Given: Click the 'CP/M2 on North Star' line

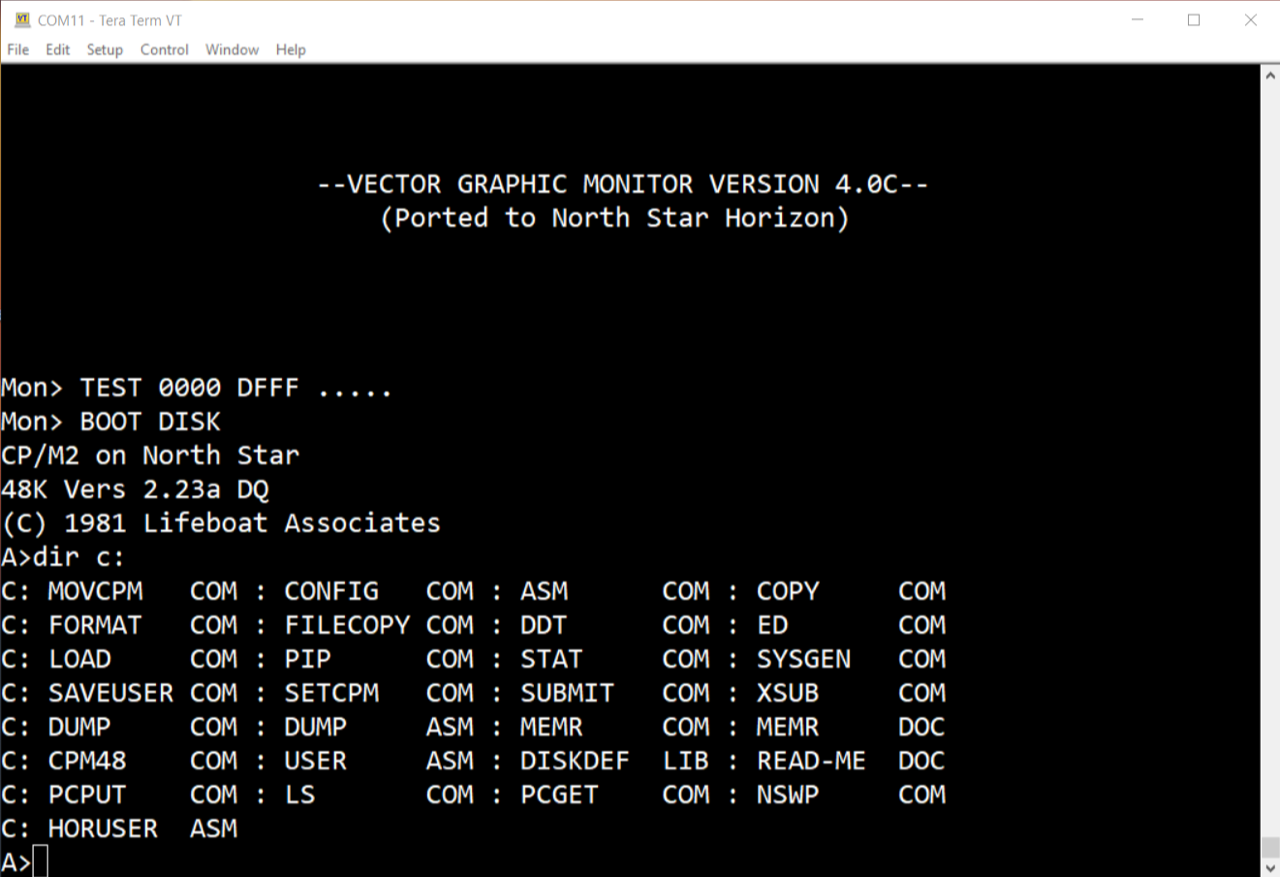Looking at the screenshot, I should [150, 456].
